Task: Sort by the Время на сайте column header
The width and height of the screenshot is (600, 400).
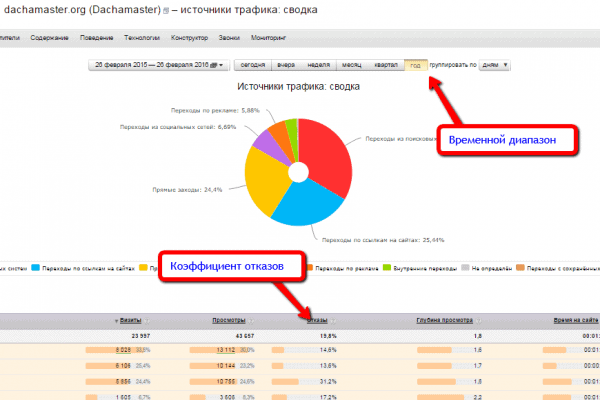Action: 576,320
